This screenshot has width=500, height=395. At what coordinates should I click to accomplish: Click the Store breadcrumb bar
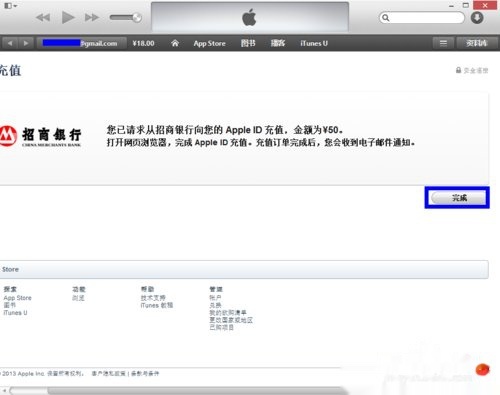[x=244, y=269]
